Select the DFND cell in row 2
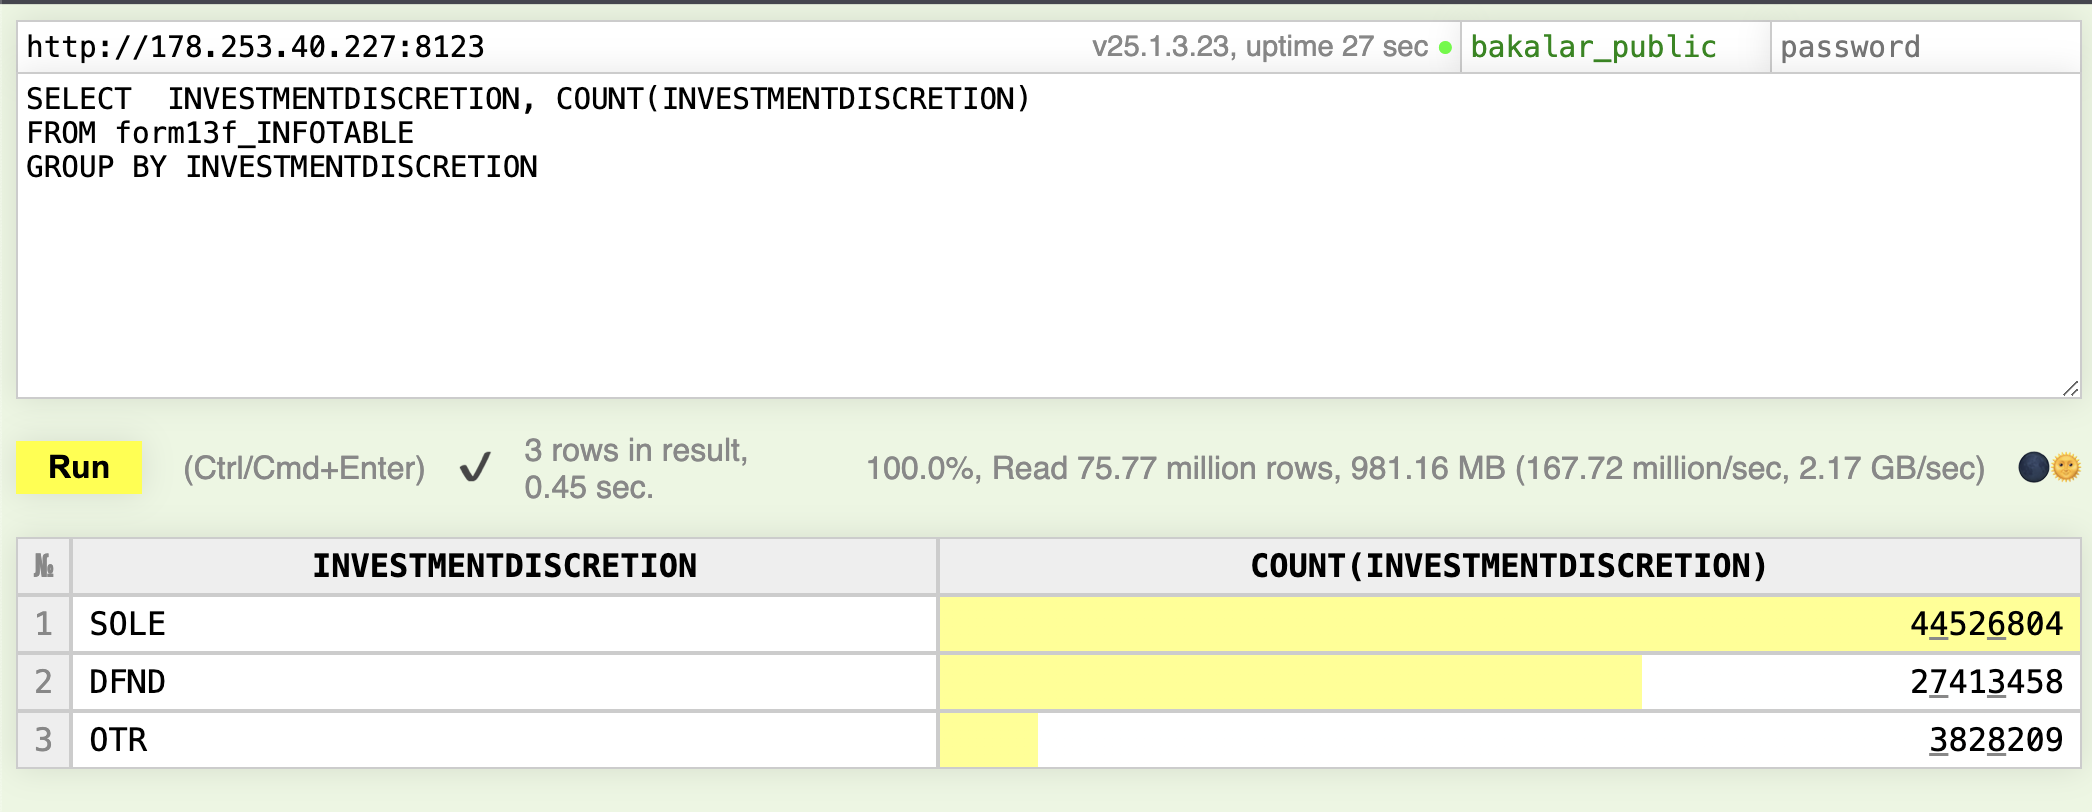The width and height of the screenshot is (2092, 812). [x=128, y=682]
